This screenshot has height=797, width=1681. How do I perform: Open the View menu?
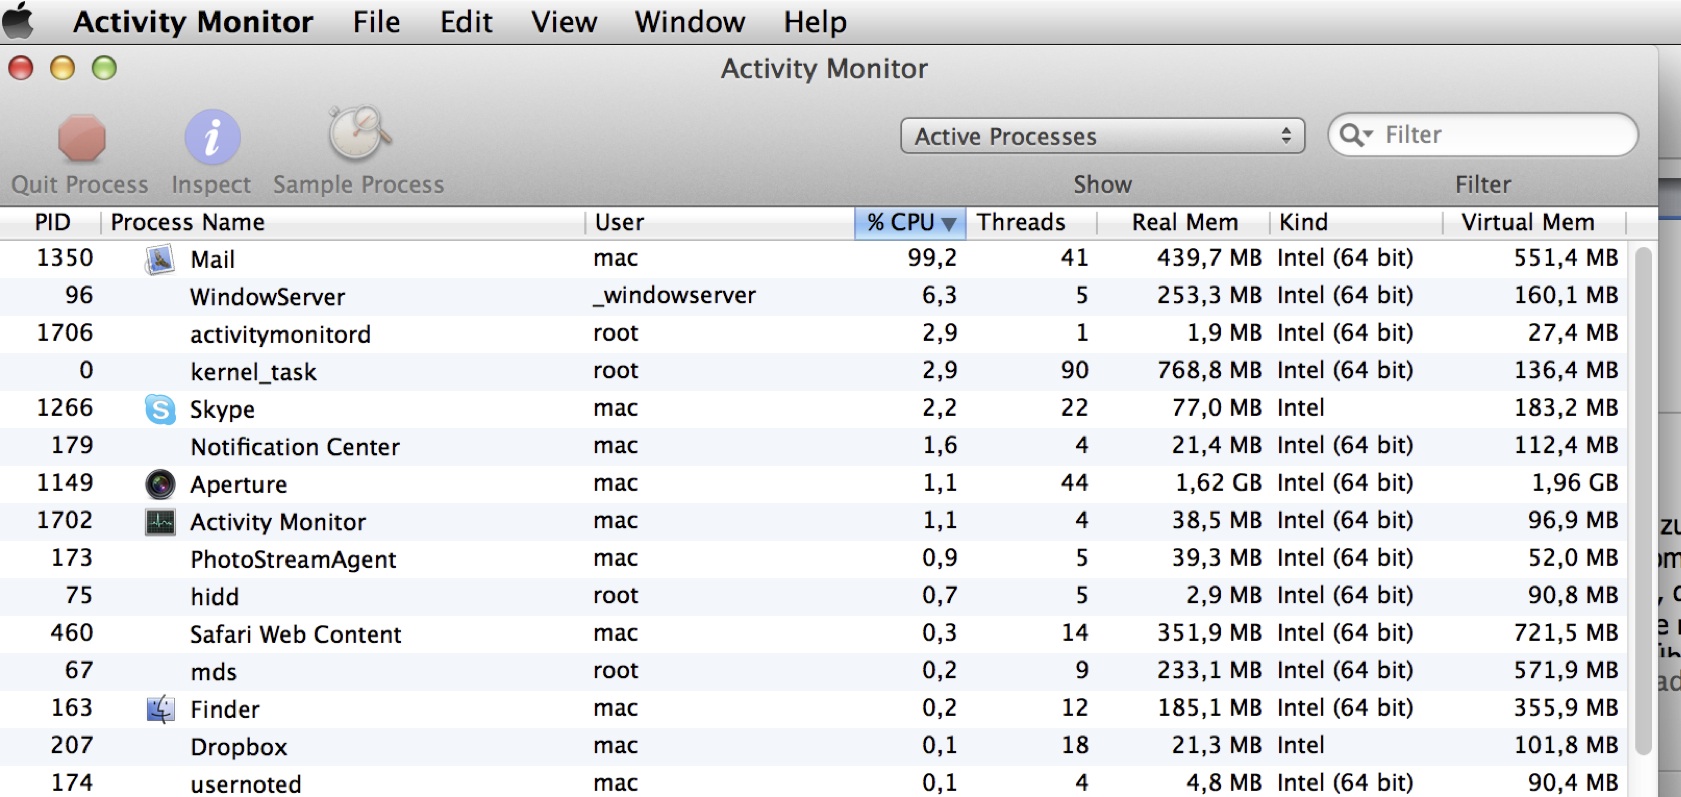pos(564,21)
